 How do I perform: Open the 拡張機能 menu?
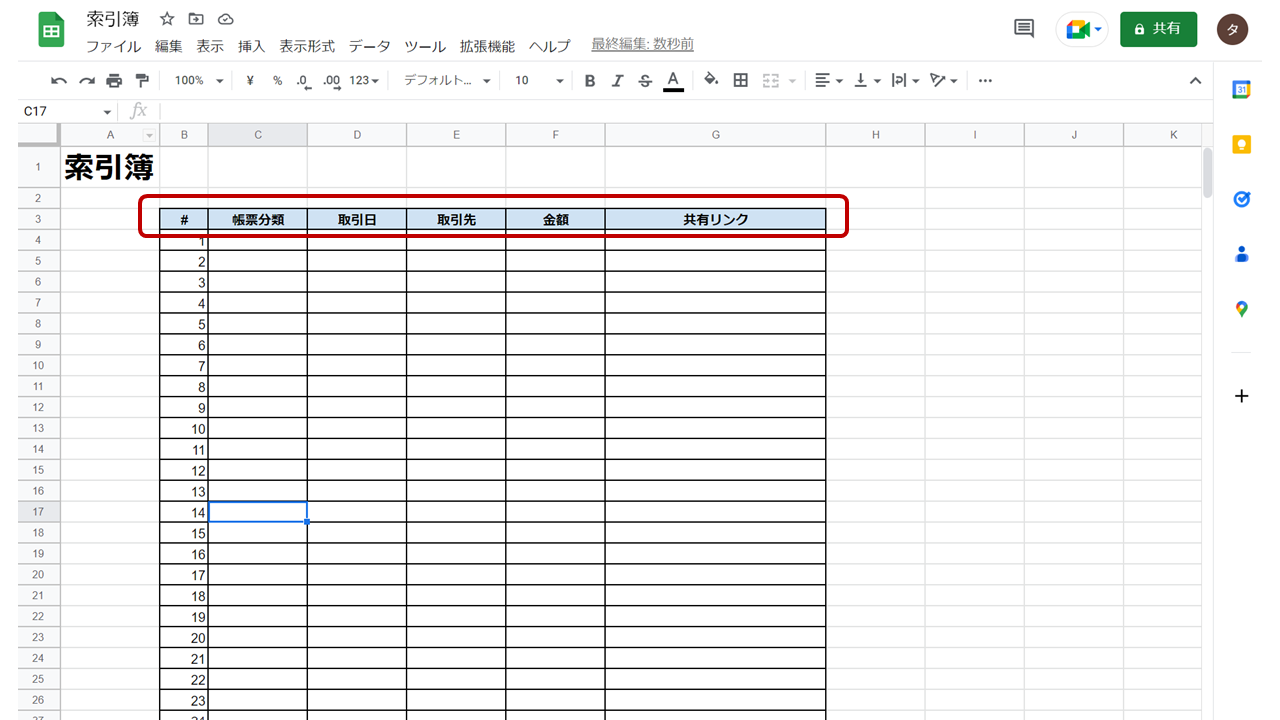pos(487,46)
